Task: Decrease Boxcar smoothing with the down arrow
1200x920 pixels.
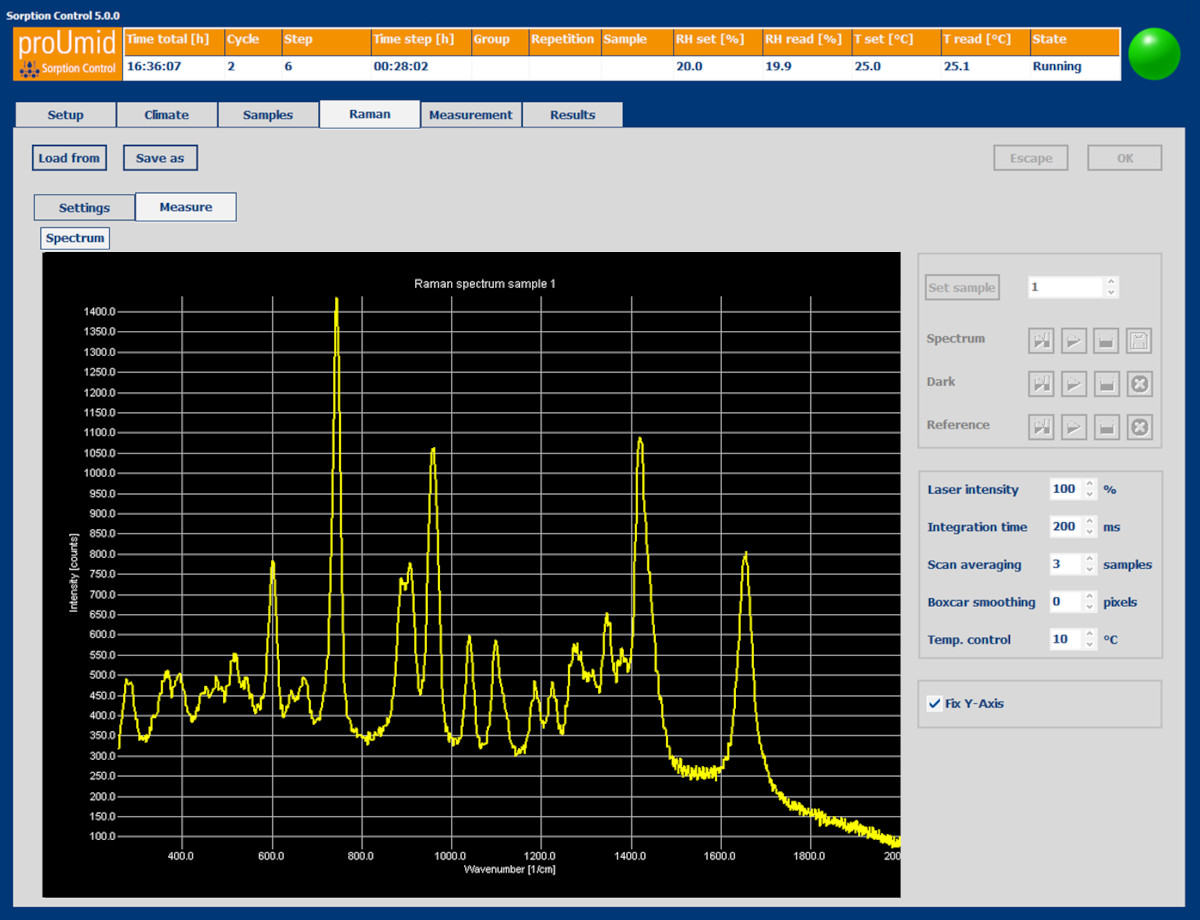Action: click(1090, 608)
